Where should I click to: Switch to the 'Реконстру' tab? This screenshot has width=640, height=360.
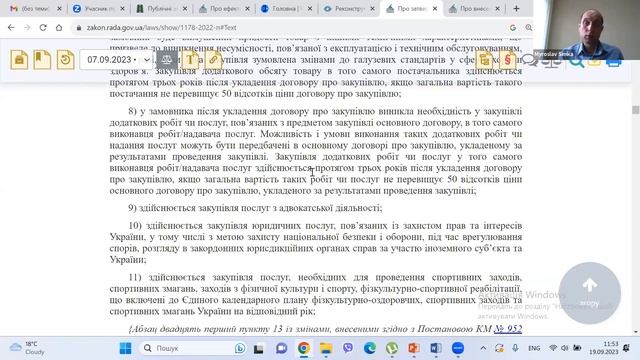tap(349, 9)
